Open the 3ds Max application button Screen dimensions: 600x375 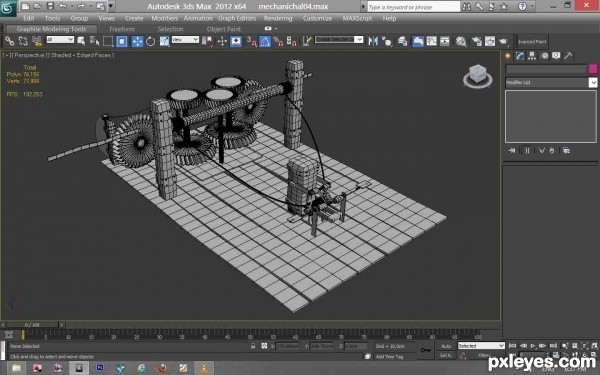tap(7, 8)
